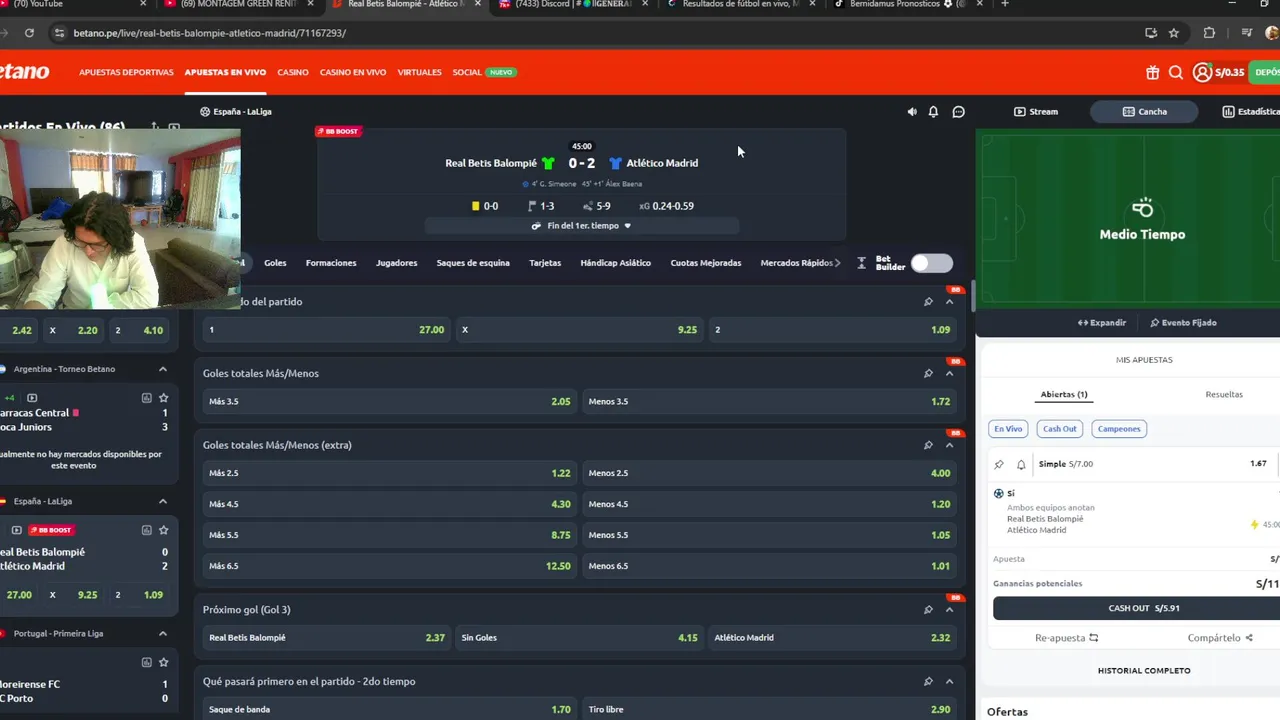Open stats icon for Real Betis sidebar match
Screen dimensions: 1280x720
146,530
